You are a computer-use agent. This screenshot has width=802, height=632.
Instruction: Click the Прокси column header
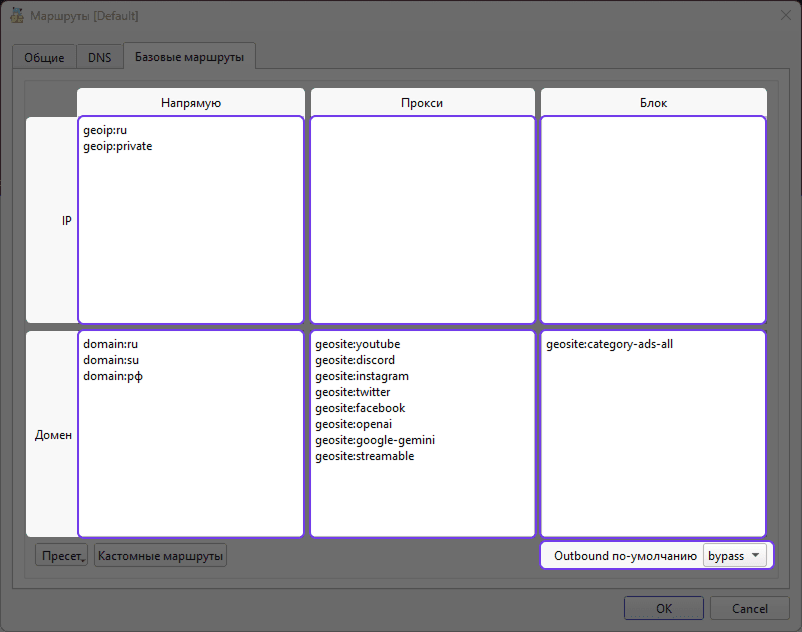tap(422, 103)
